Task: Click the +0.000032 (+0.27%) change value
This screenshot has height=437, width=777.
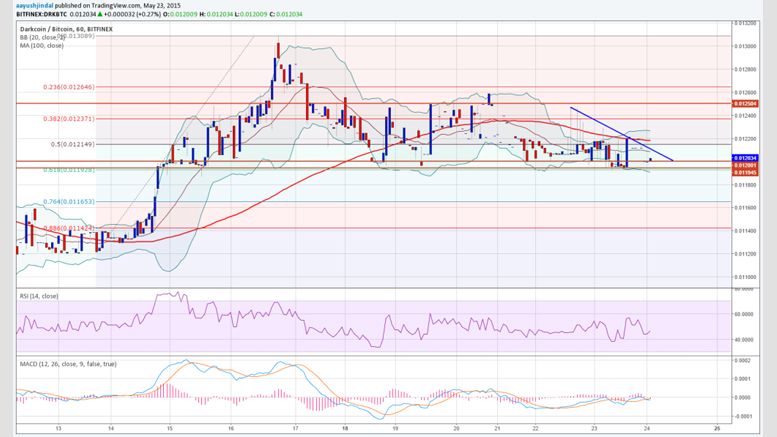Action: tap(132, 14)
